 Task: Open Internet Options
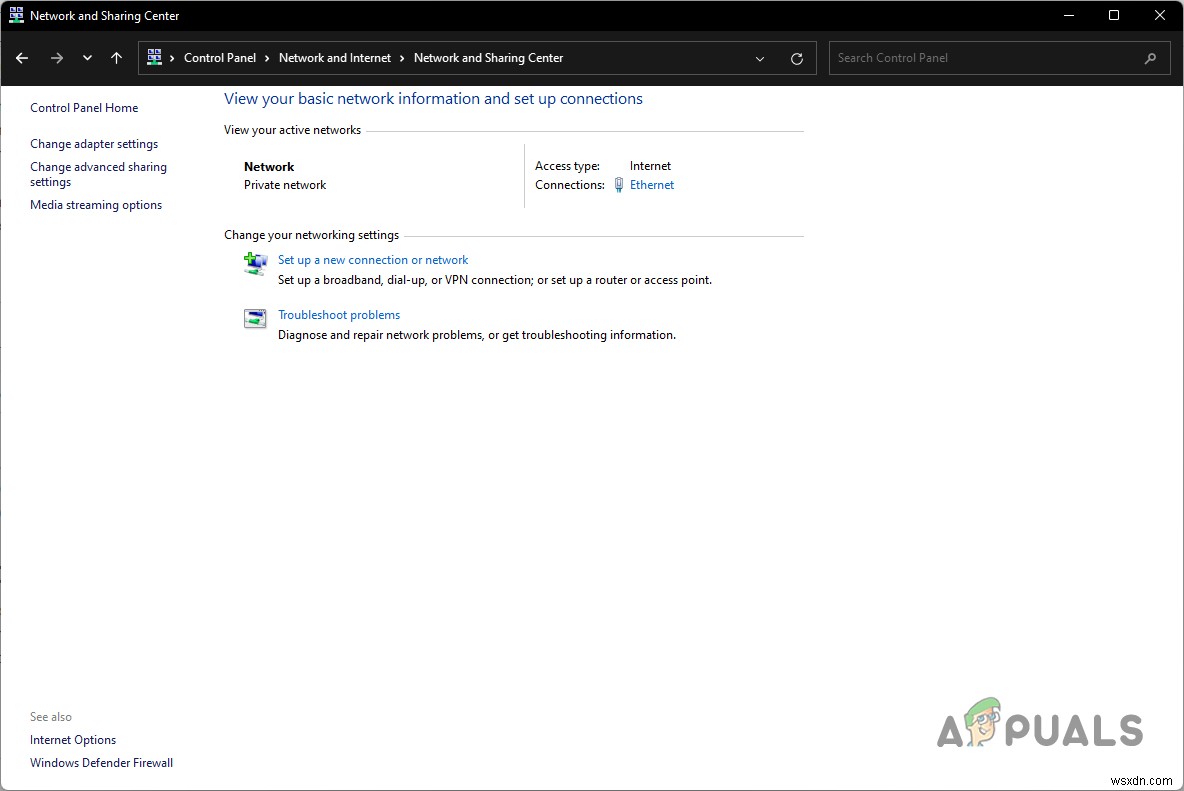[72, 739]
